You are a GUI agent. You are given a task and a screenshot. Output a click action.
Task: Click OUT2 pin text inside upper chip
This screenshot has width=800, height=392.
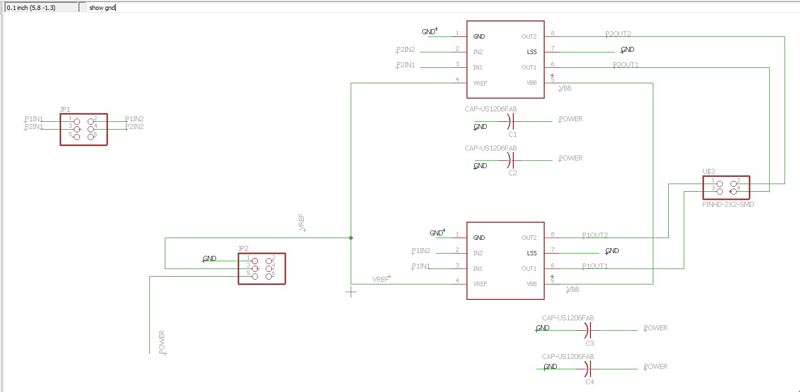tap(529, 37)
